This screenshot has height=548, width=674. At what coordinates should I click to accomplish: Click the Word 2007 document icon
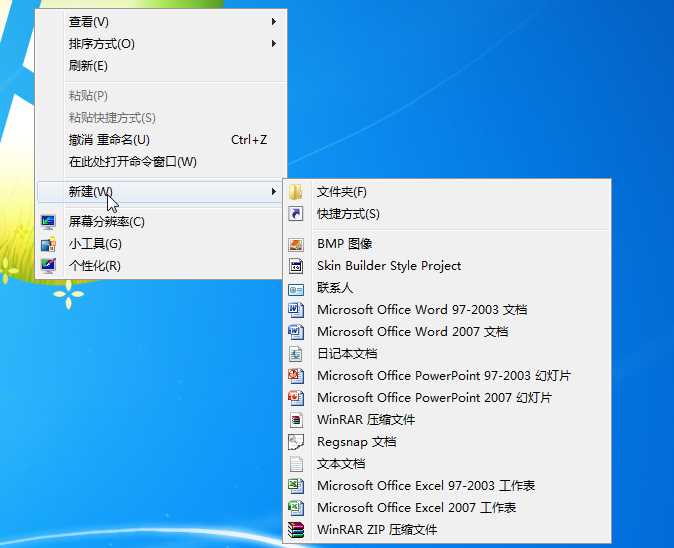pyautogui.click(x=296, y=332)
